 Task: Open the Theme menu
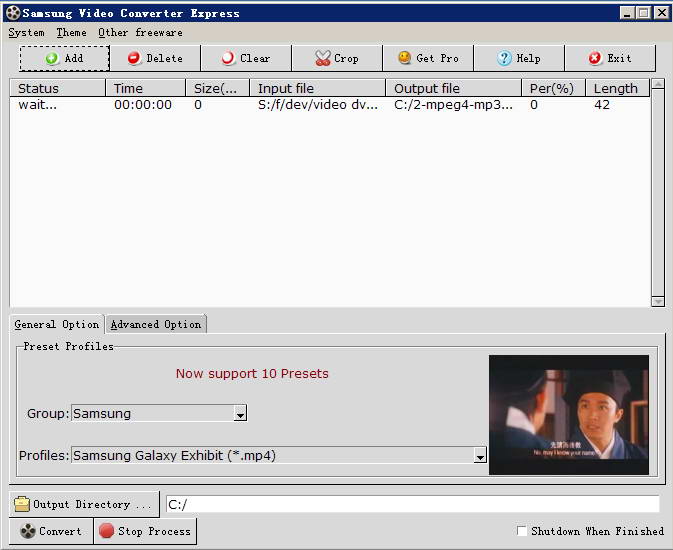point(71,33)
